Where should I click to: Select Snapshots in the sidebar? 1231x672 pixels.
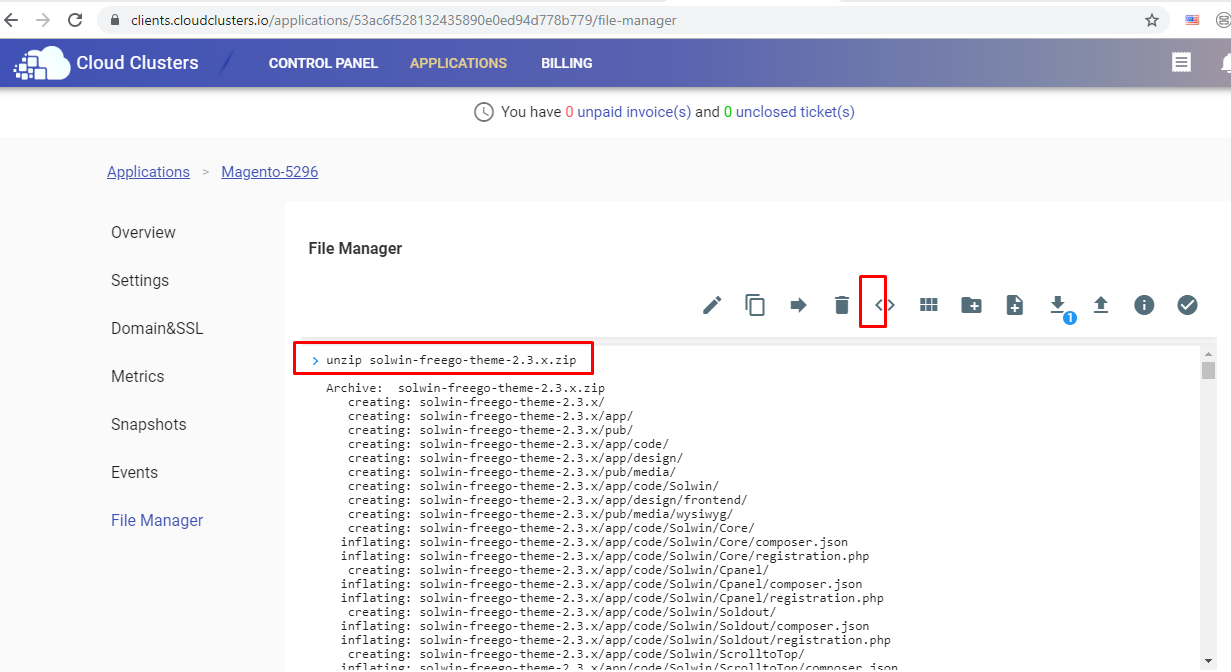(149, 424)
